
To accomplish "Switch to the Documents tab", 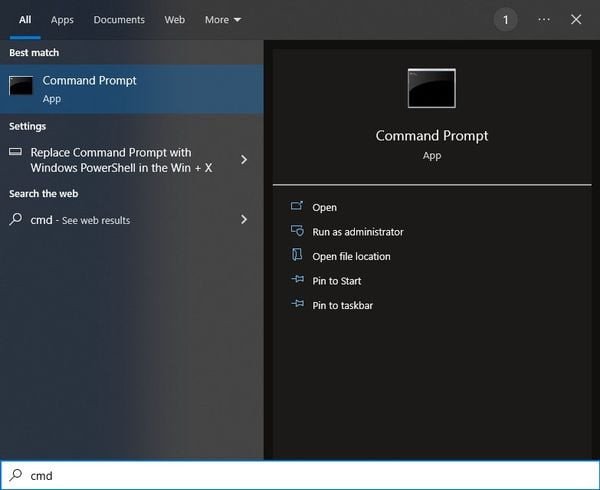I will pos(119,20).
